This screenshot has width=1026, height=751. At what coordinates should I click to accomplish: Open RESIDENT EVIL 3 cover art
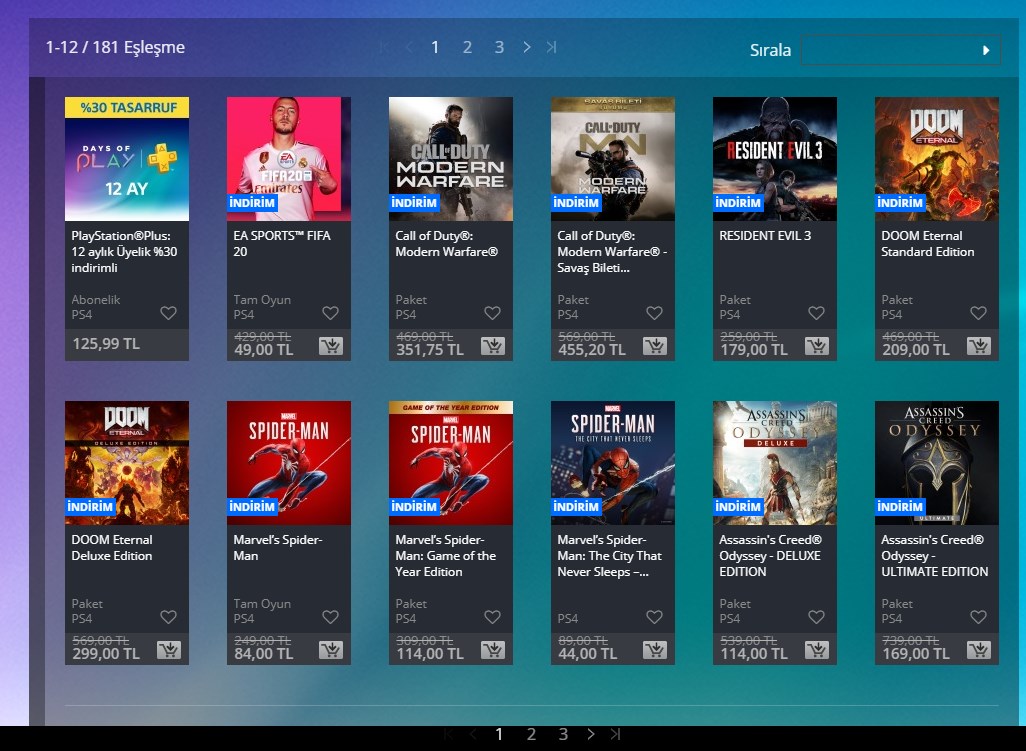775,159
